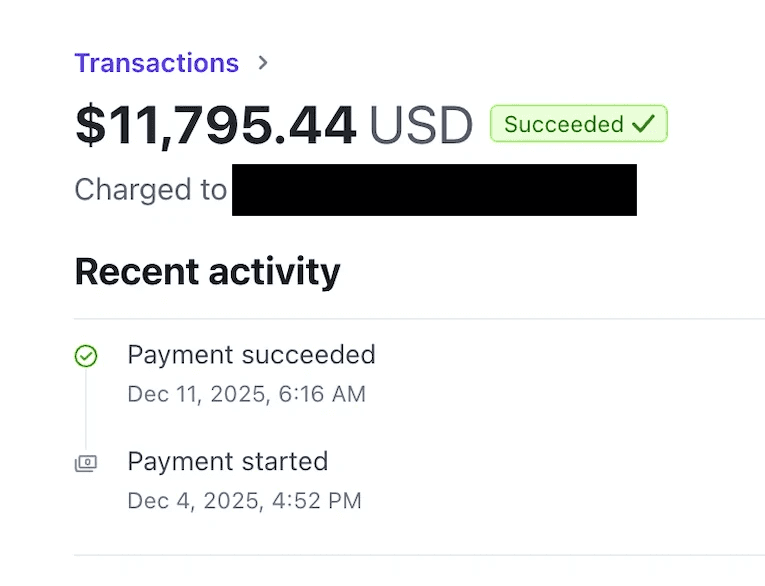Click the Charged to label
This screenshot has width=765, height=586.
150,190
